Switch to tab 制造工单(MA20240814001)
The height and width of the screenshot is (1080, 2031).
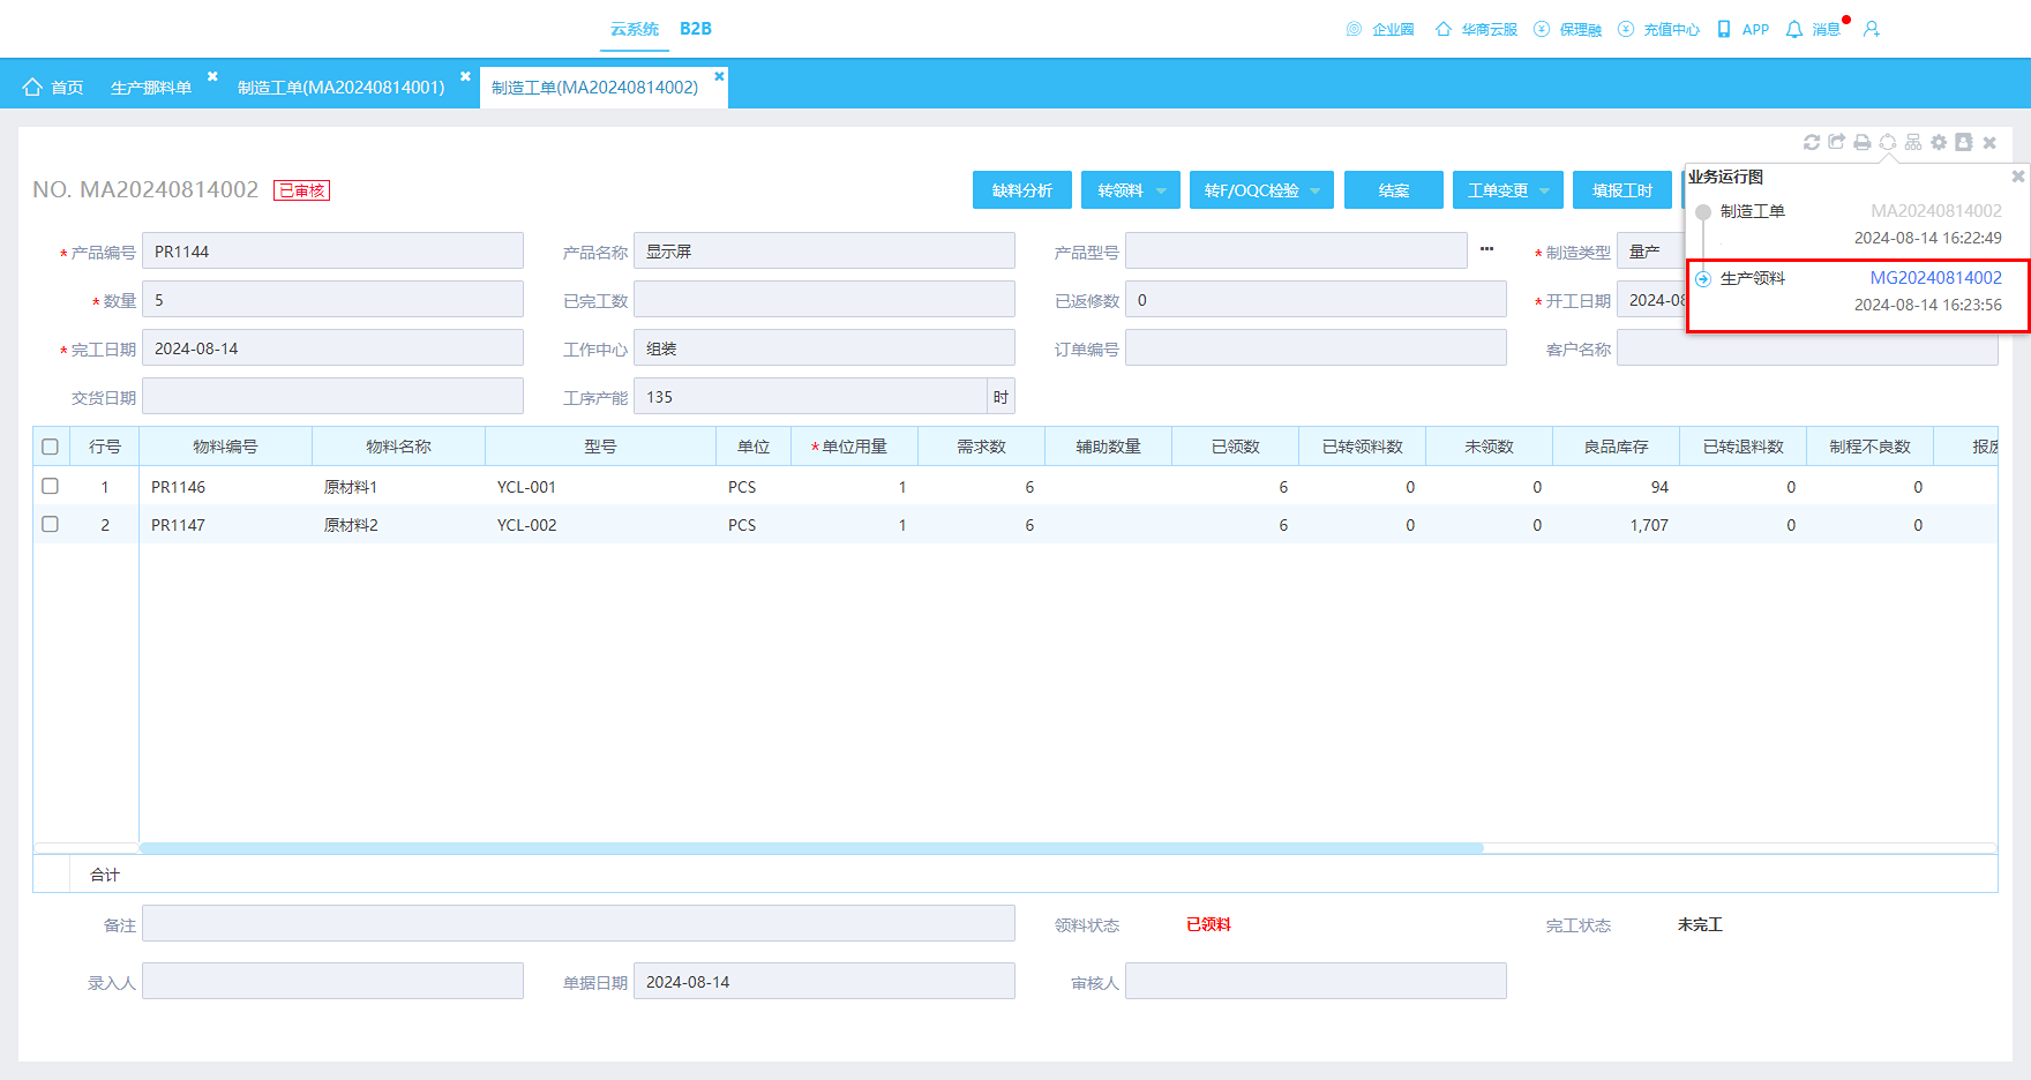(x=341, y=87)
